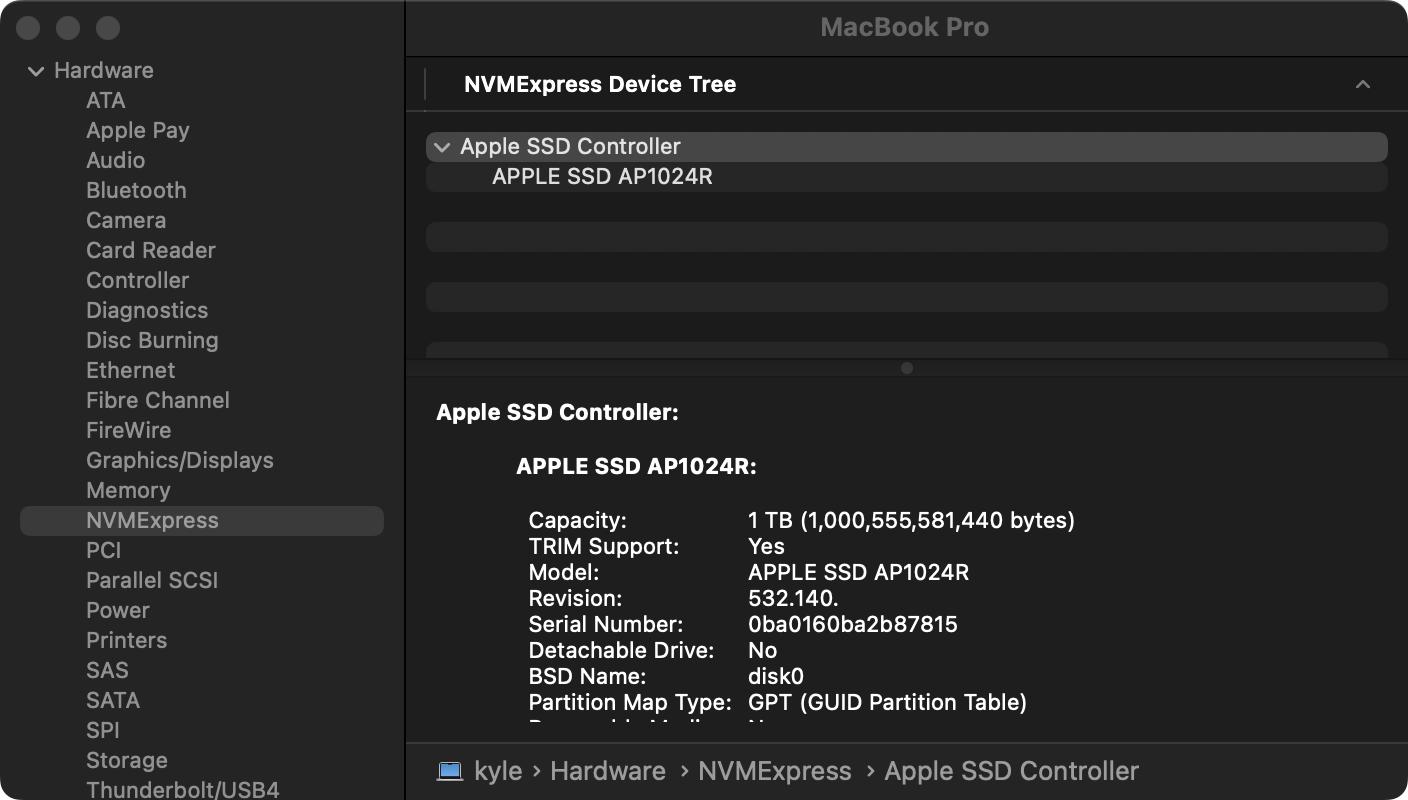The image size is (1408, 800).
Task: Click the TRIM Support: label
Action: [x=604, y=546]
